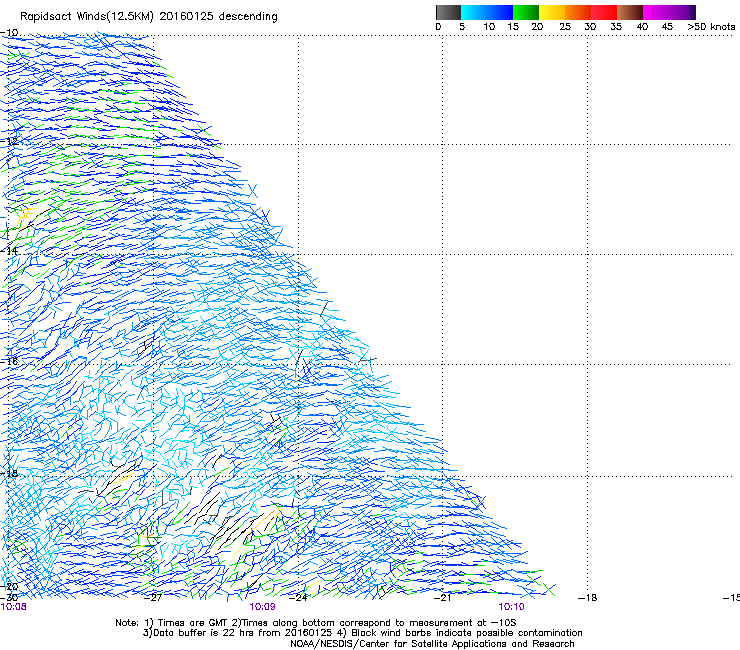Select the gray 0-5 knots color segment

[x=448, y=12]
